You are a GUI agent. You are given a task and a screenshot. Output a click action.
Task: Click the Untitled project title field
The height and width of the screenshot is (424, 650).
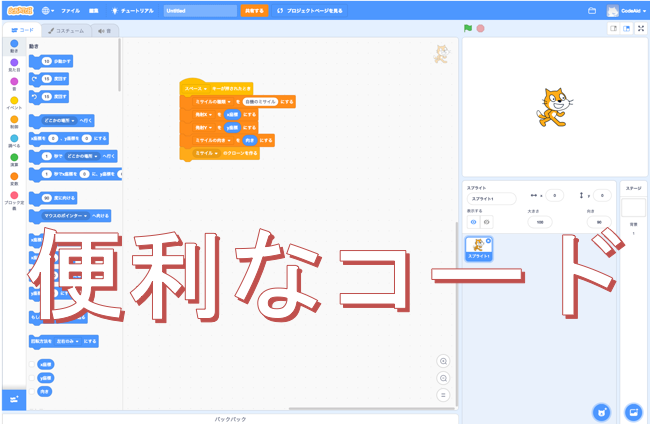point(200,11)
